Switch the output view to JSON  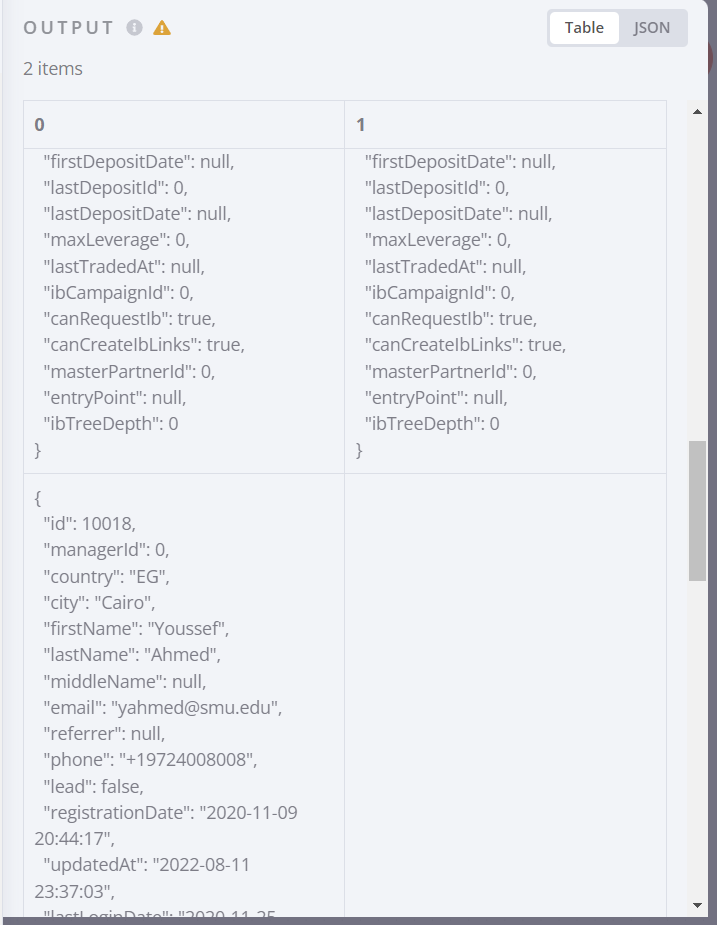[x=650, y=28]
